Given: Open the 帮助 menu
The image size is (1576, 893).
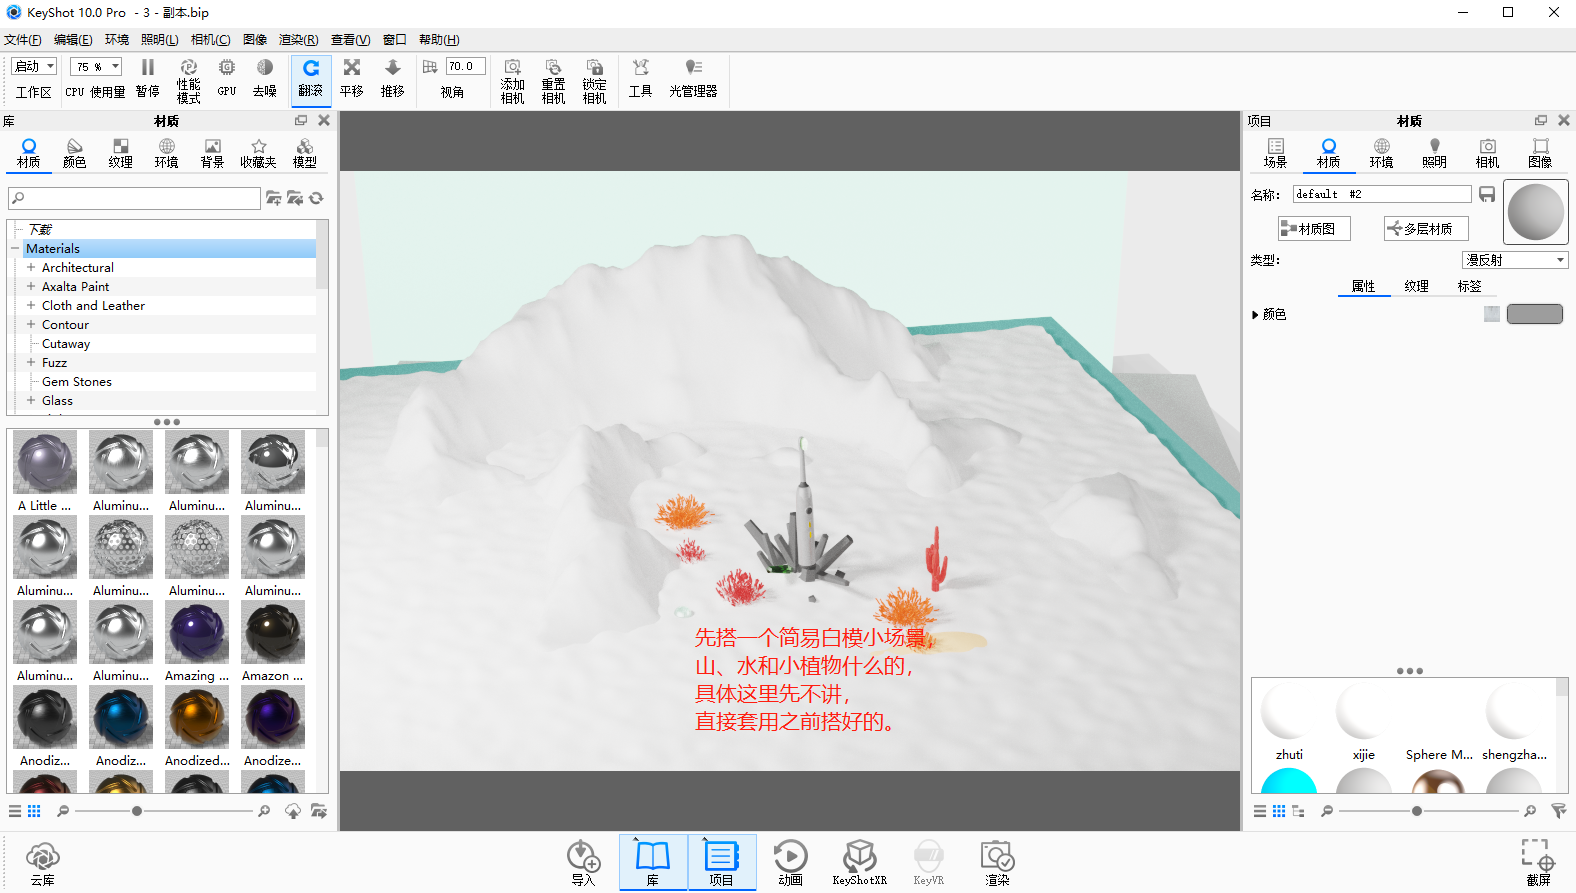Looking at the screenshot, I should [x=439, y=40].
